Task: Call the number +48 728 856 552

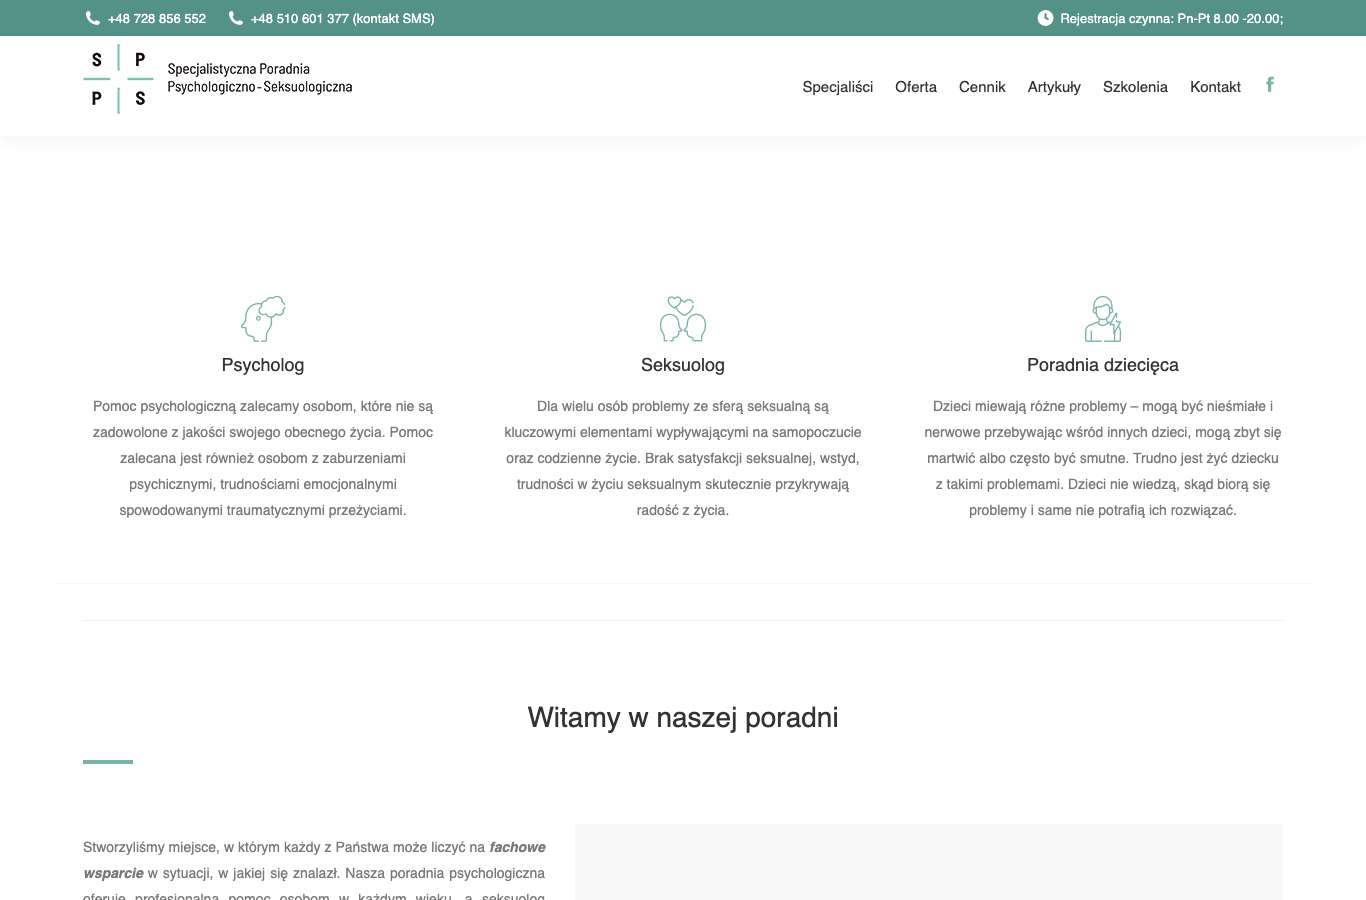Action: pyautogui.click(x=157, y=19)
